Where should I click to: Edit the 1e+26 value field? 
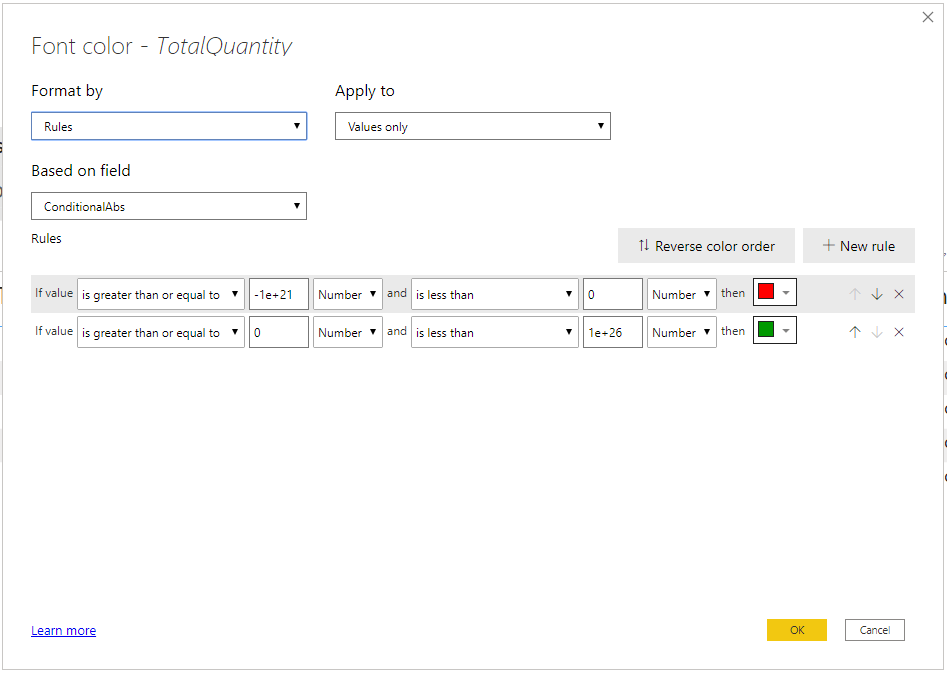tap(612, 332)
